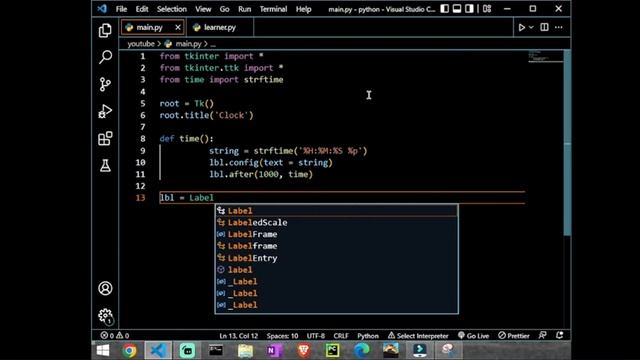Open the Search view in activity bar
Image resolution: width=640 pixels, height=360 pixels.
point(105,57)
